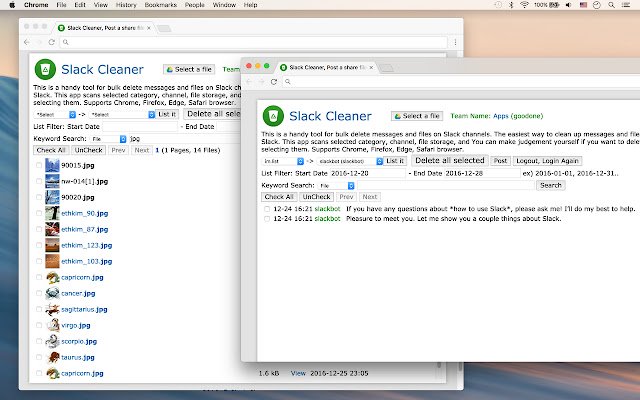Click 'Select a file' in front window
The height and width of the screenshot is (400, 640).
tap(416, 116)
